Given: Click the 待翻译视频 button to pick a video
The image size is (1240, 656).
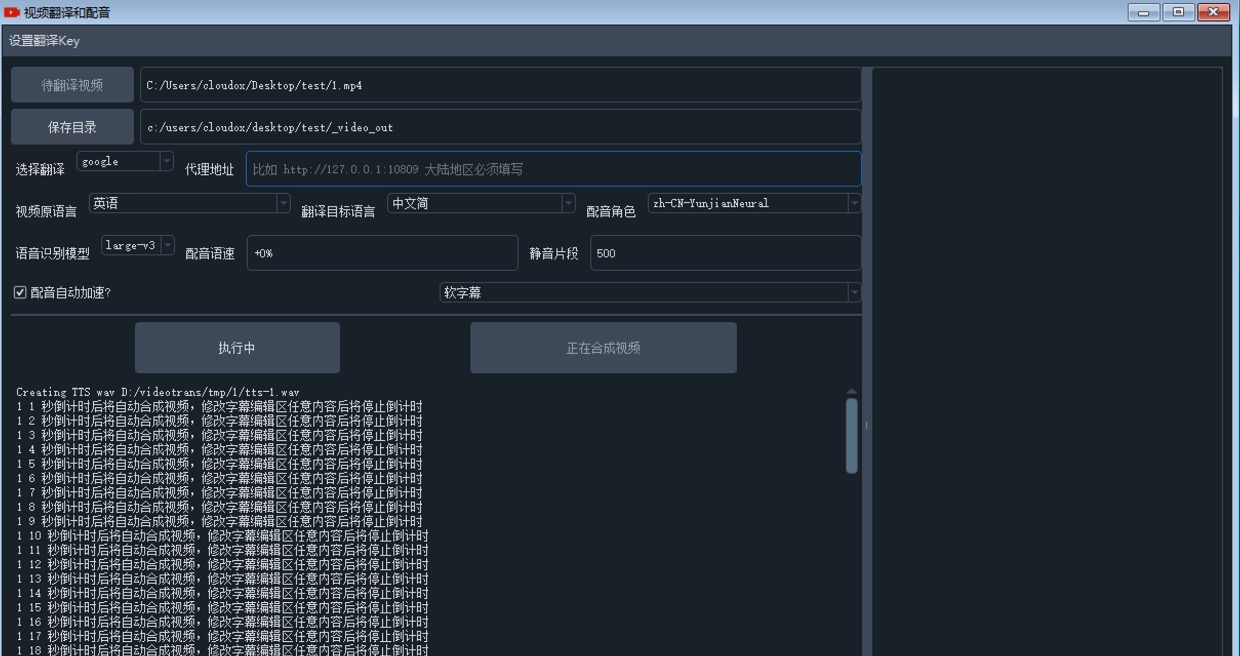Looking at the screenshot, I should (x=70, y=84).
